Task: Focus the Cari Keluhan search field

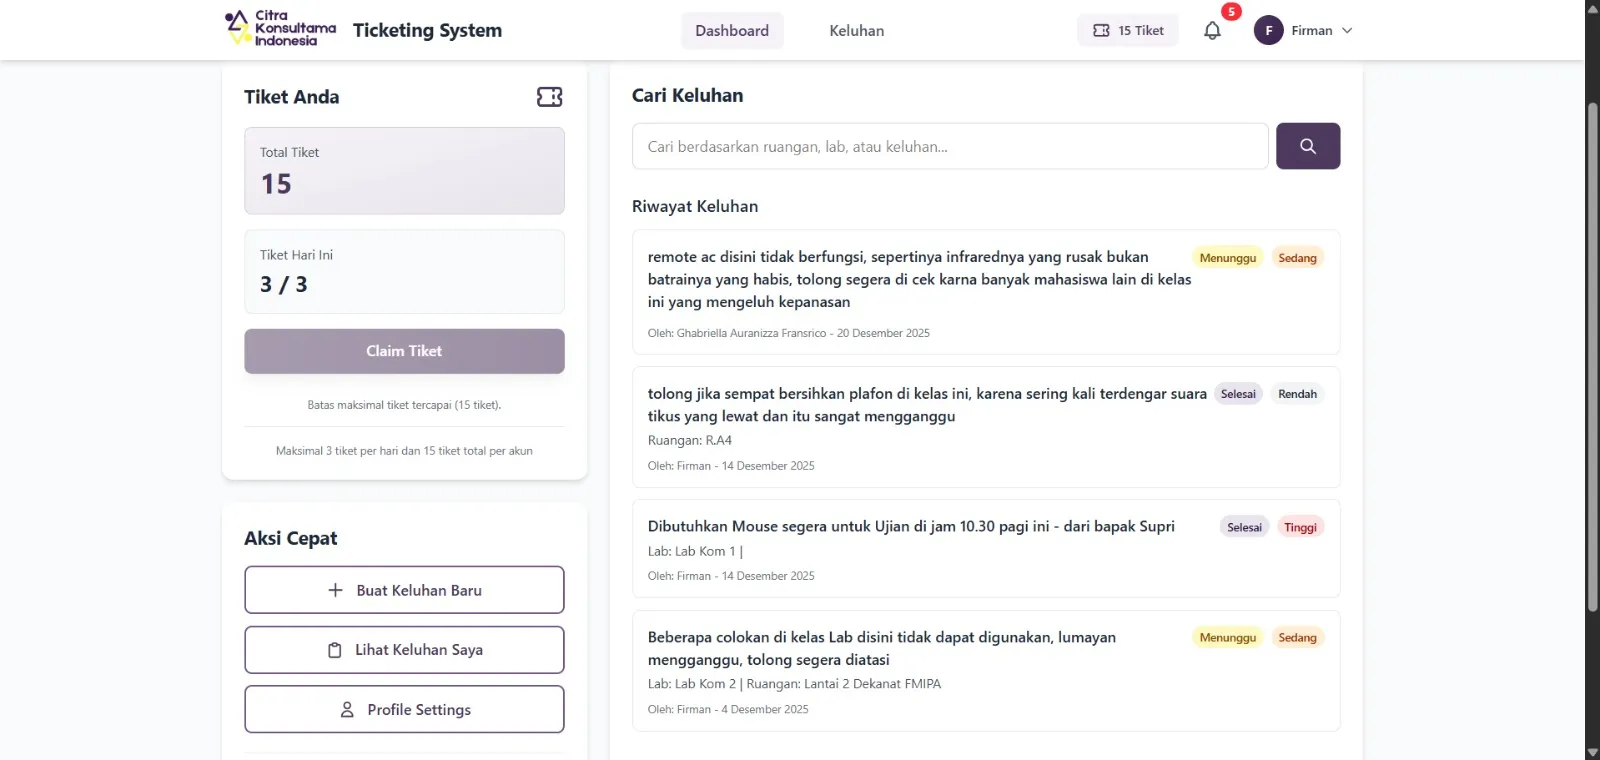Action: [x=950, y=146]
